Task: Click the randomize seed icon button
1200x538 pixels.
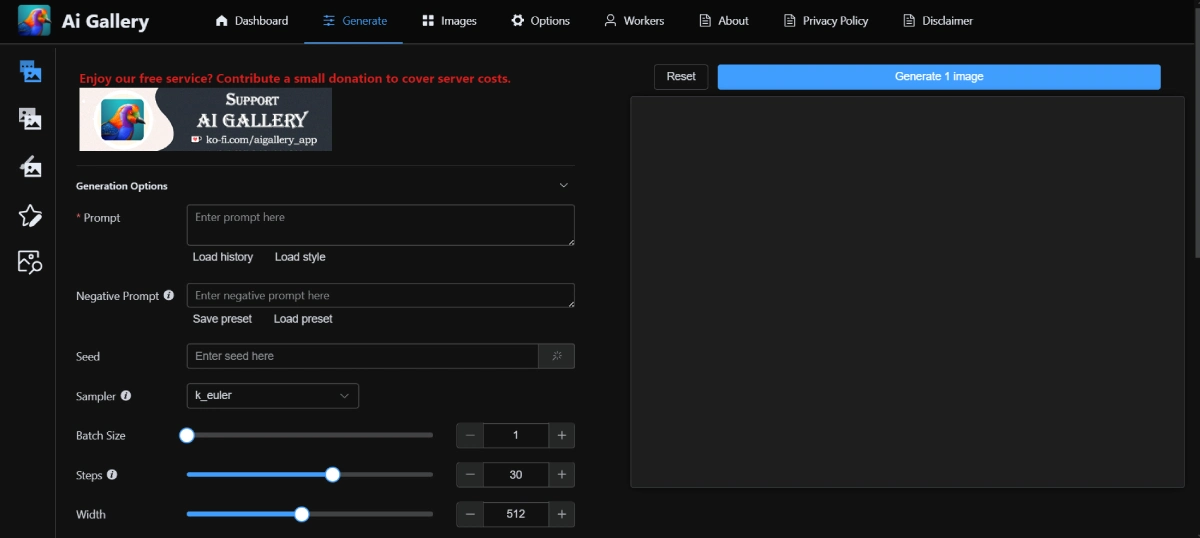Action: point(557,356)
